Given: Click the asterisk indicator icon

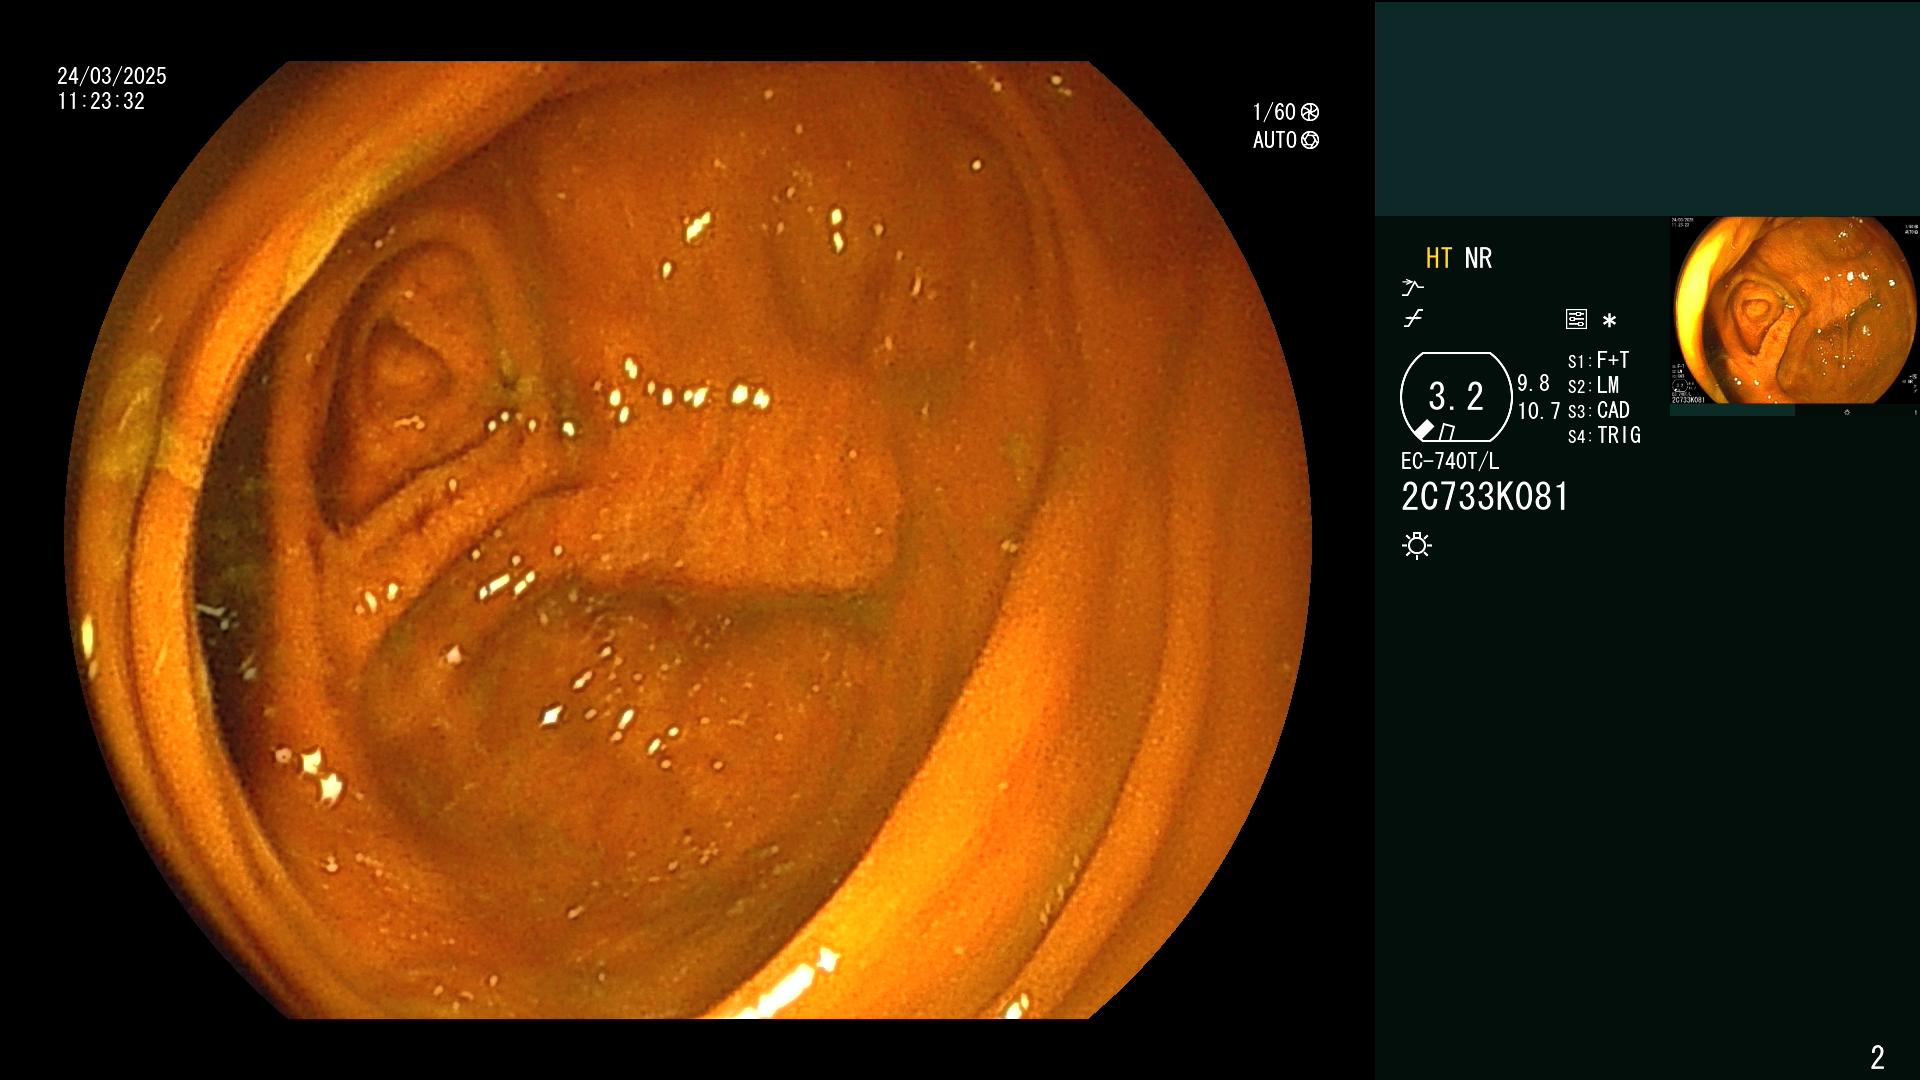Looking at the screenshot, I should 1609,320.
